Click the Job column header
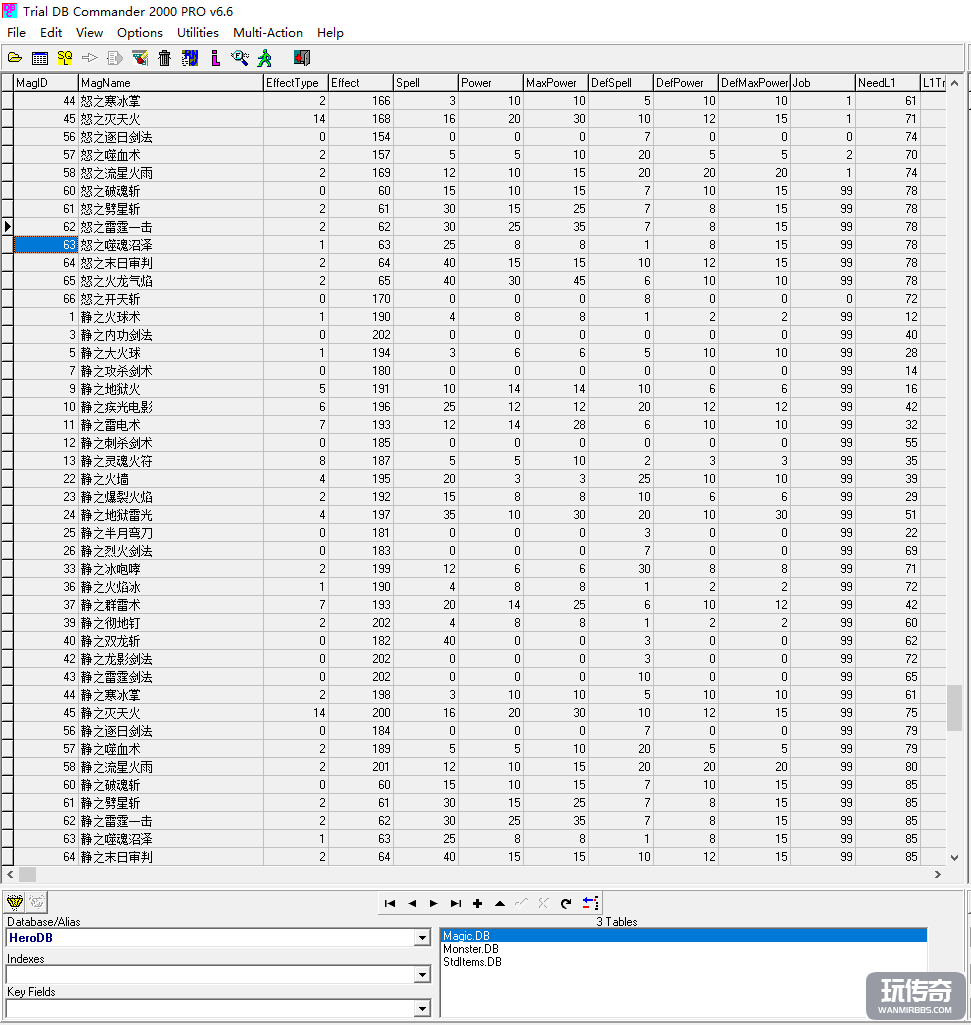Screen dimensions: 971x1025 823,83
